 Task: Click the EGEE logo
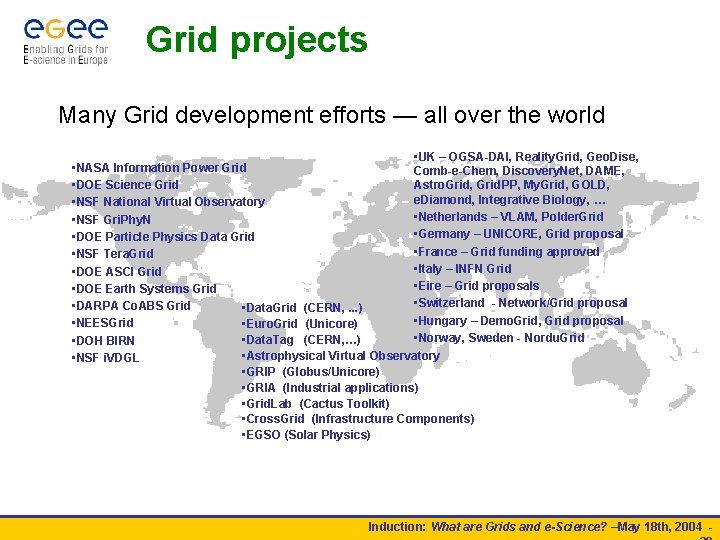(66, 42)
